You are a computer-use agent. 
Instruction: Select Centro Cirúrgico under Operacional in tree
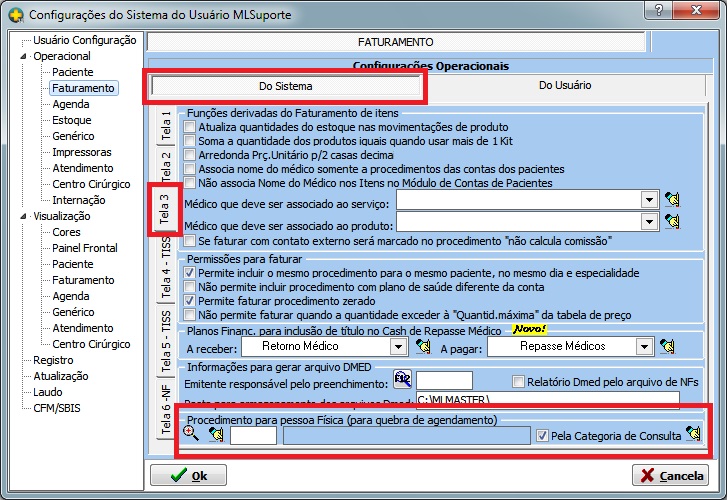tap(91, 184)
